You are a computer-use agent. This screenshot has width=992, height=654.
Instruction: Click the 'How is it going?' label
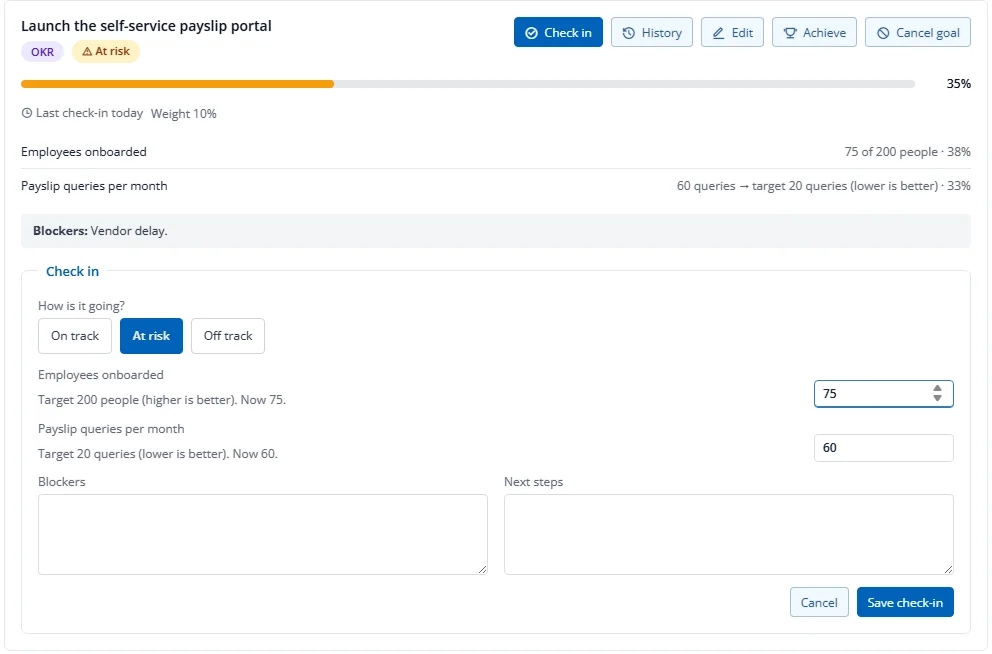tap(82, 306)
